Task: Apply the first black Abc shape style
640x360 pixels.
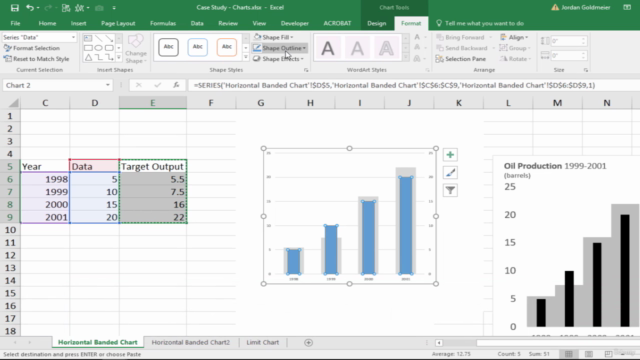Action: click(168, 47)
